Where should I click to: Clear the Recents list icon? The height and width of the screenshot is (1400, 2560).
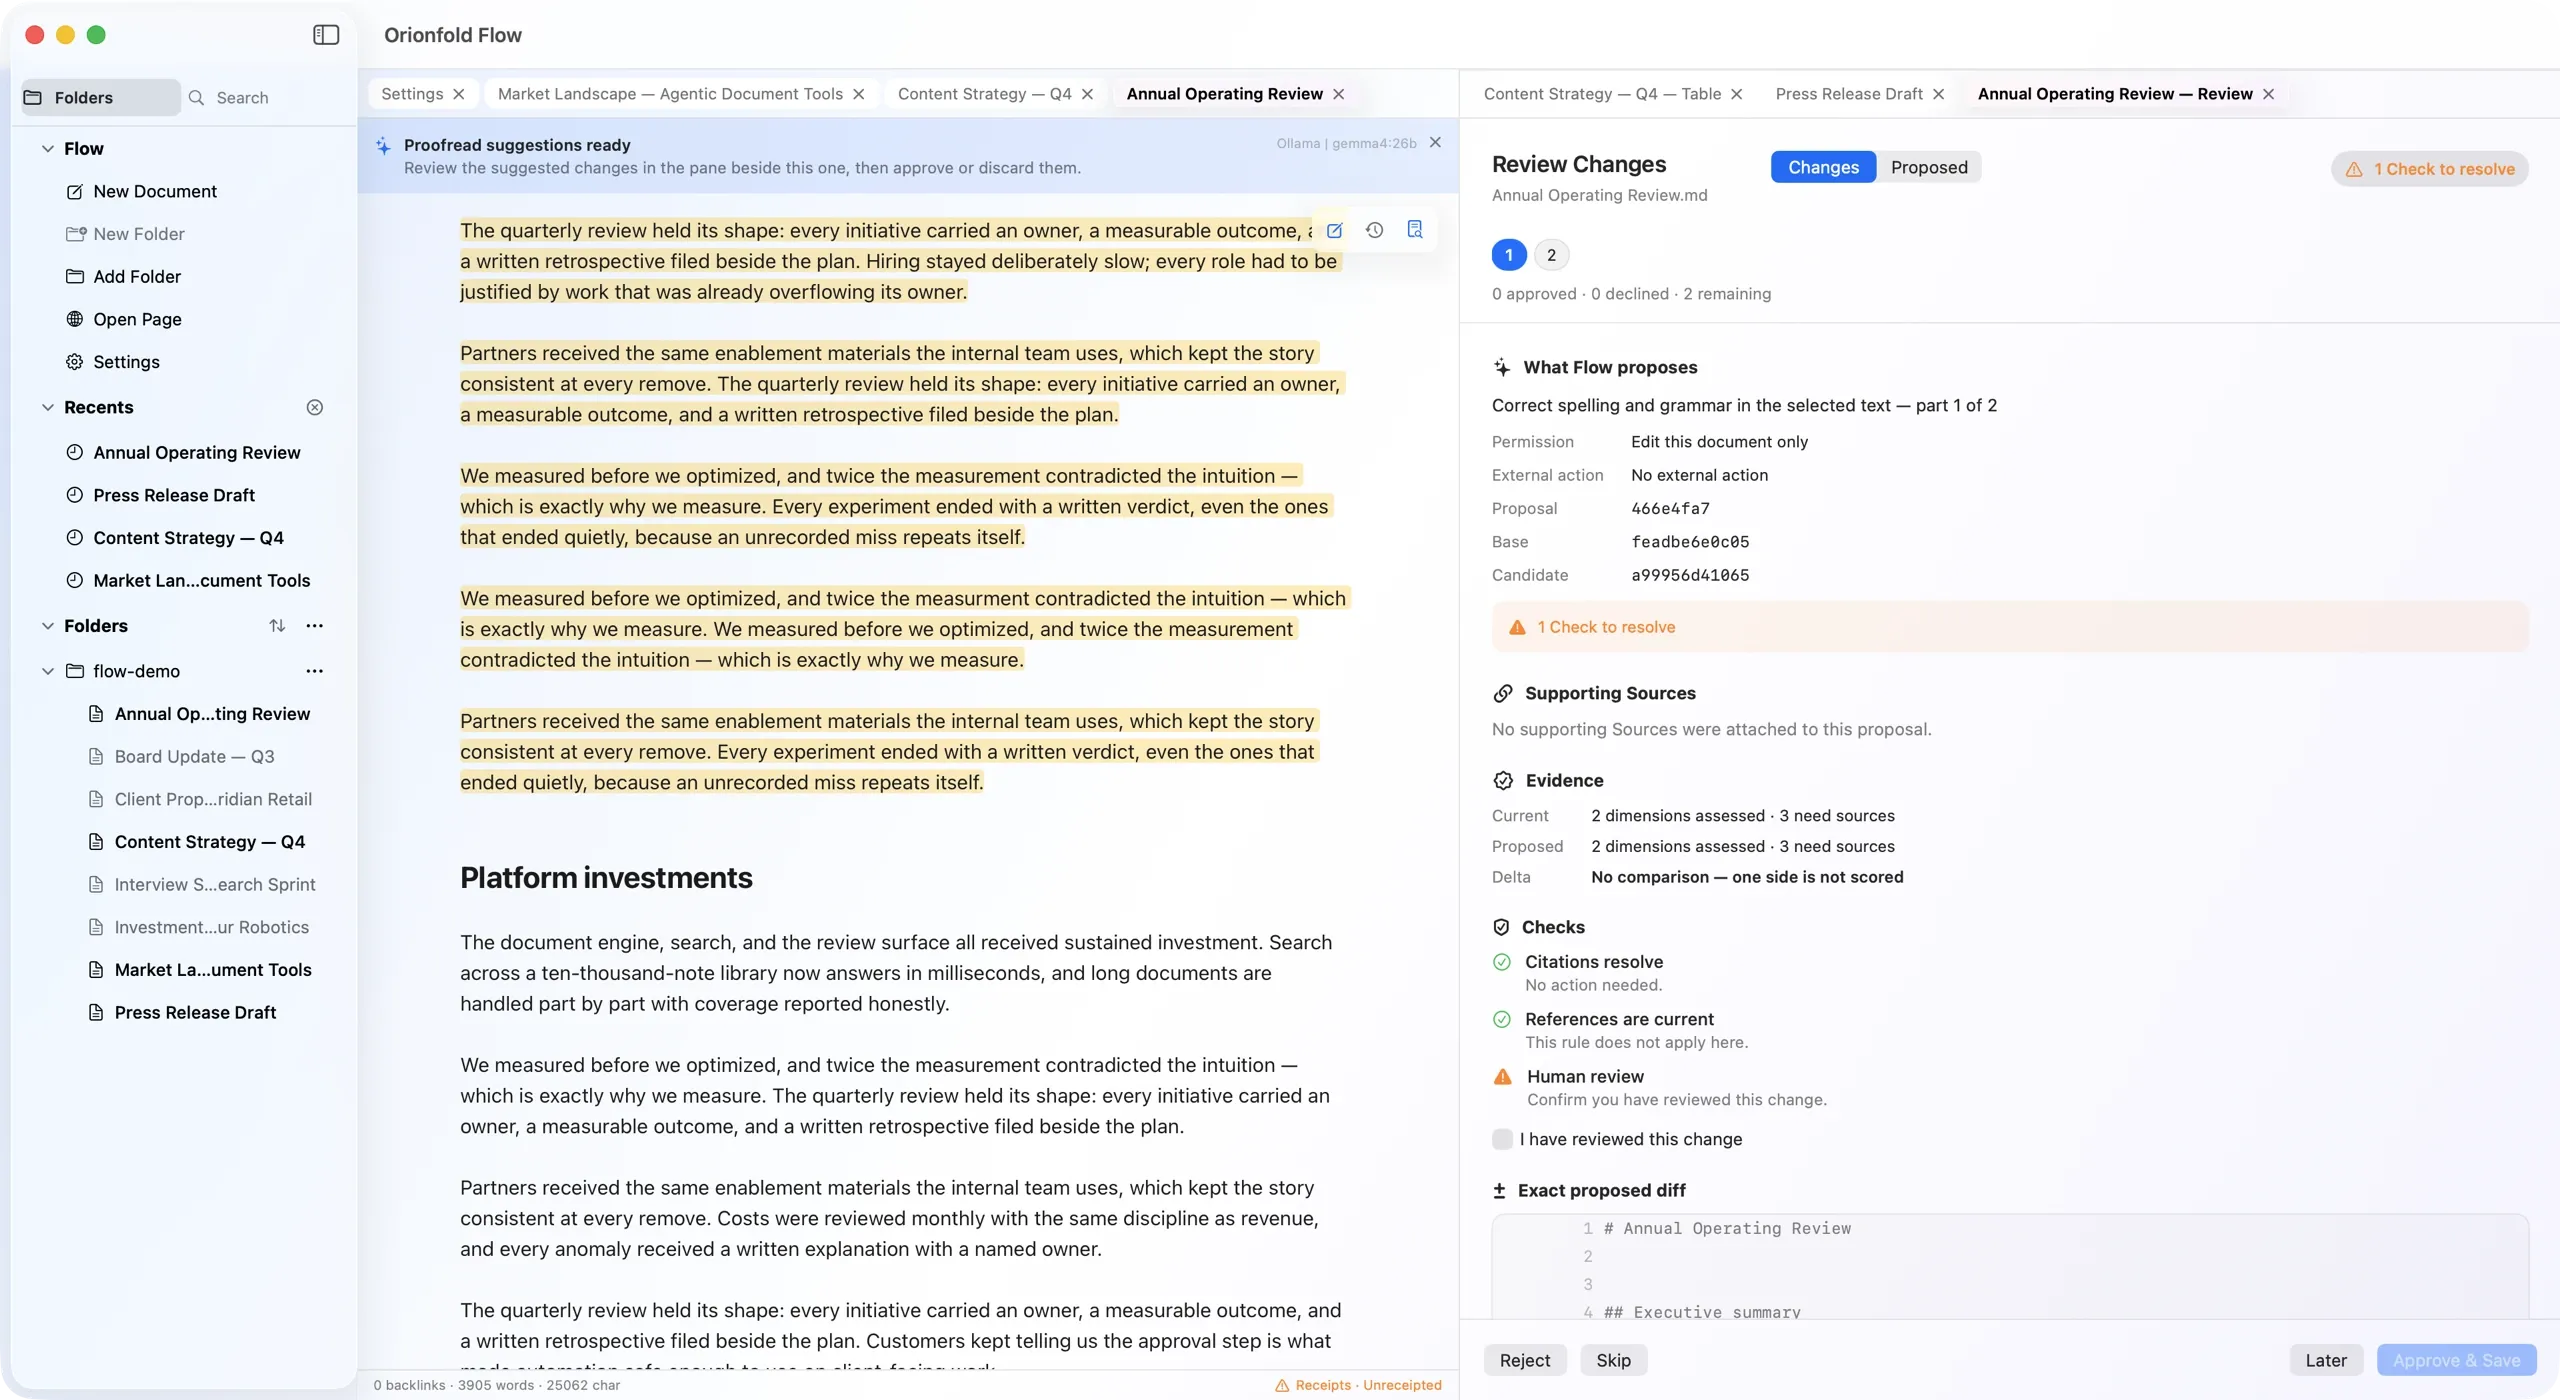[314, 407]
